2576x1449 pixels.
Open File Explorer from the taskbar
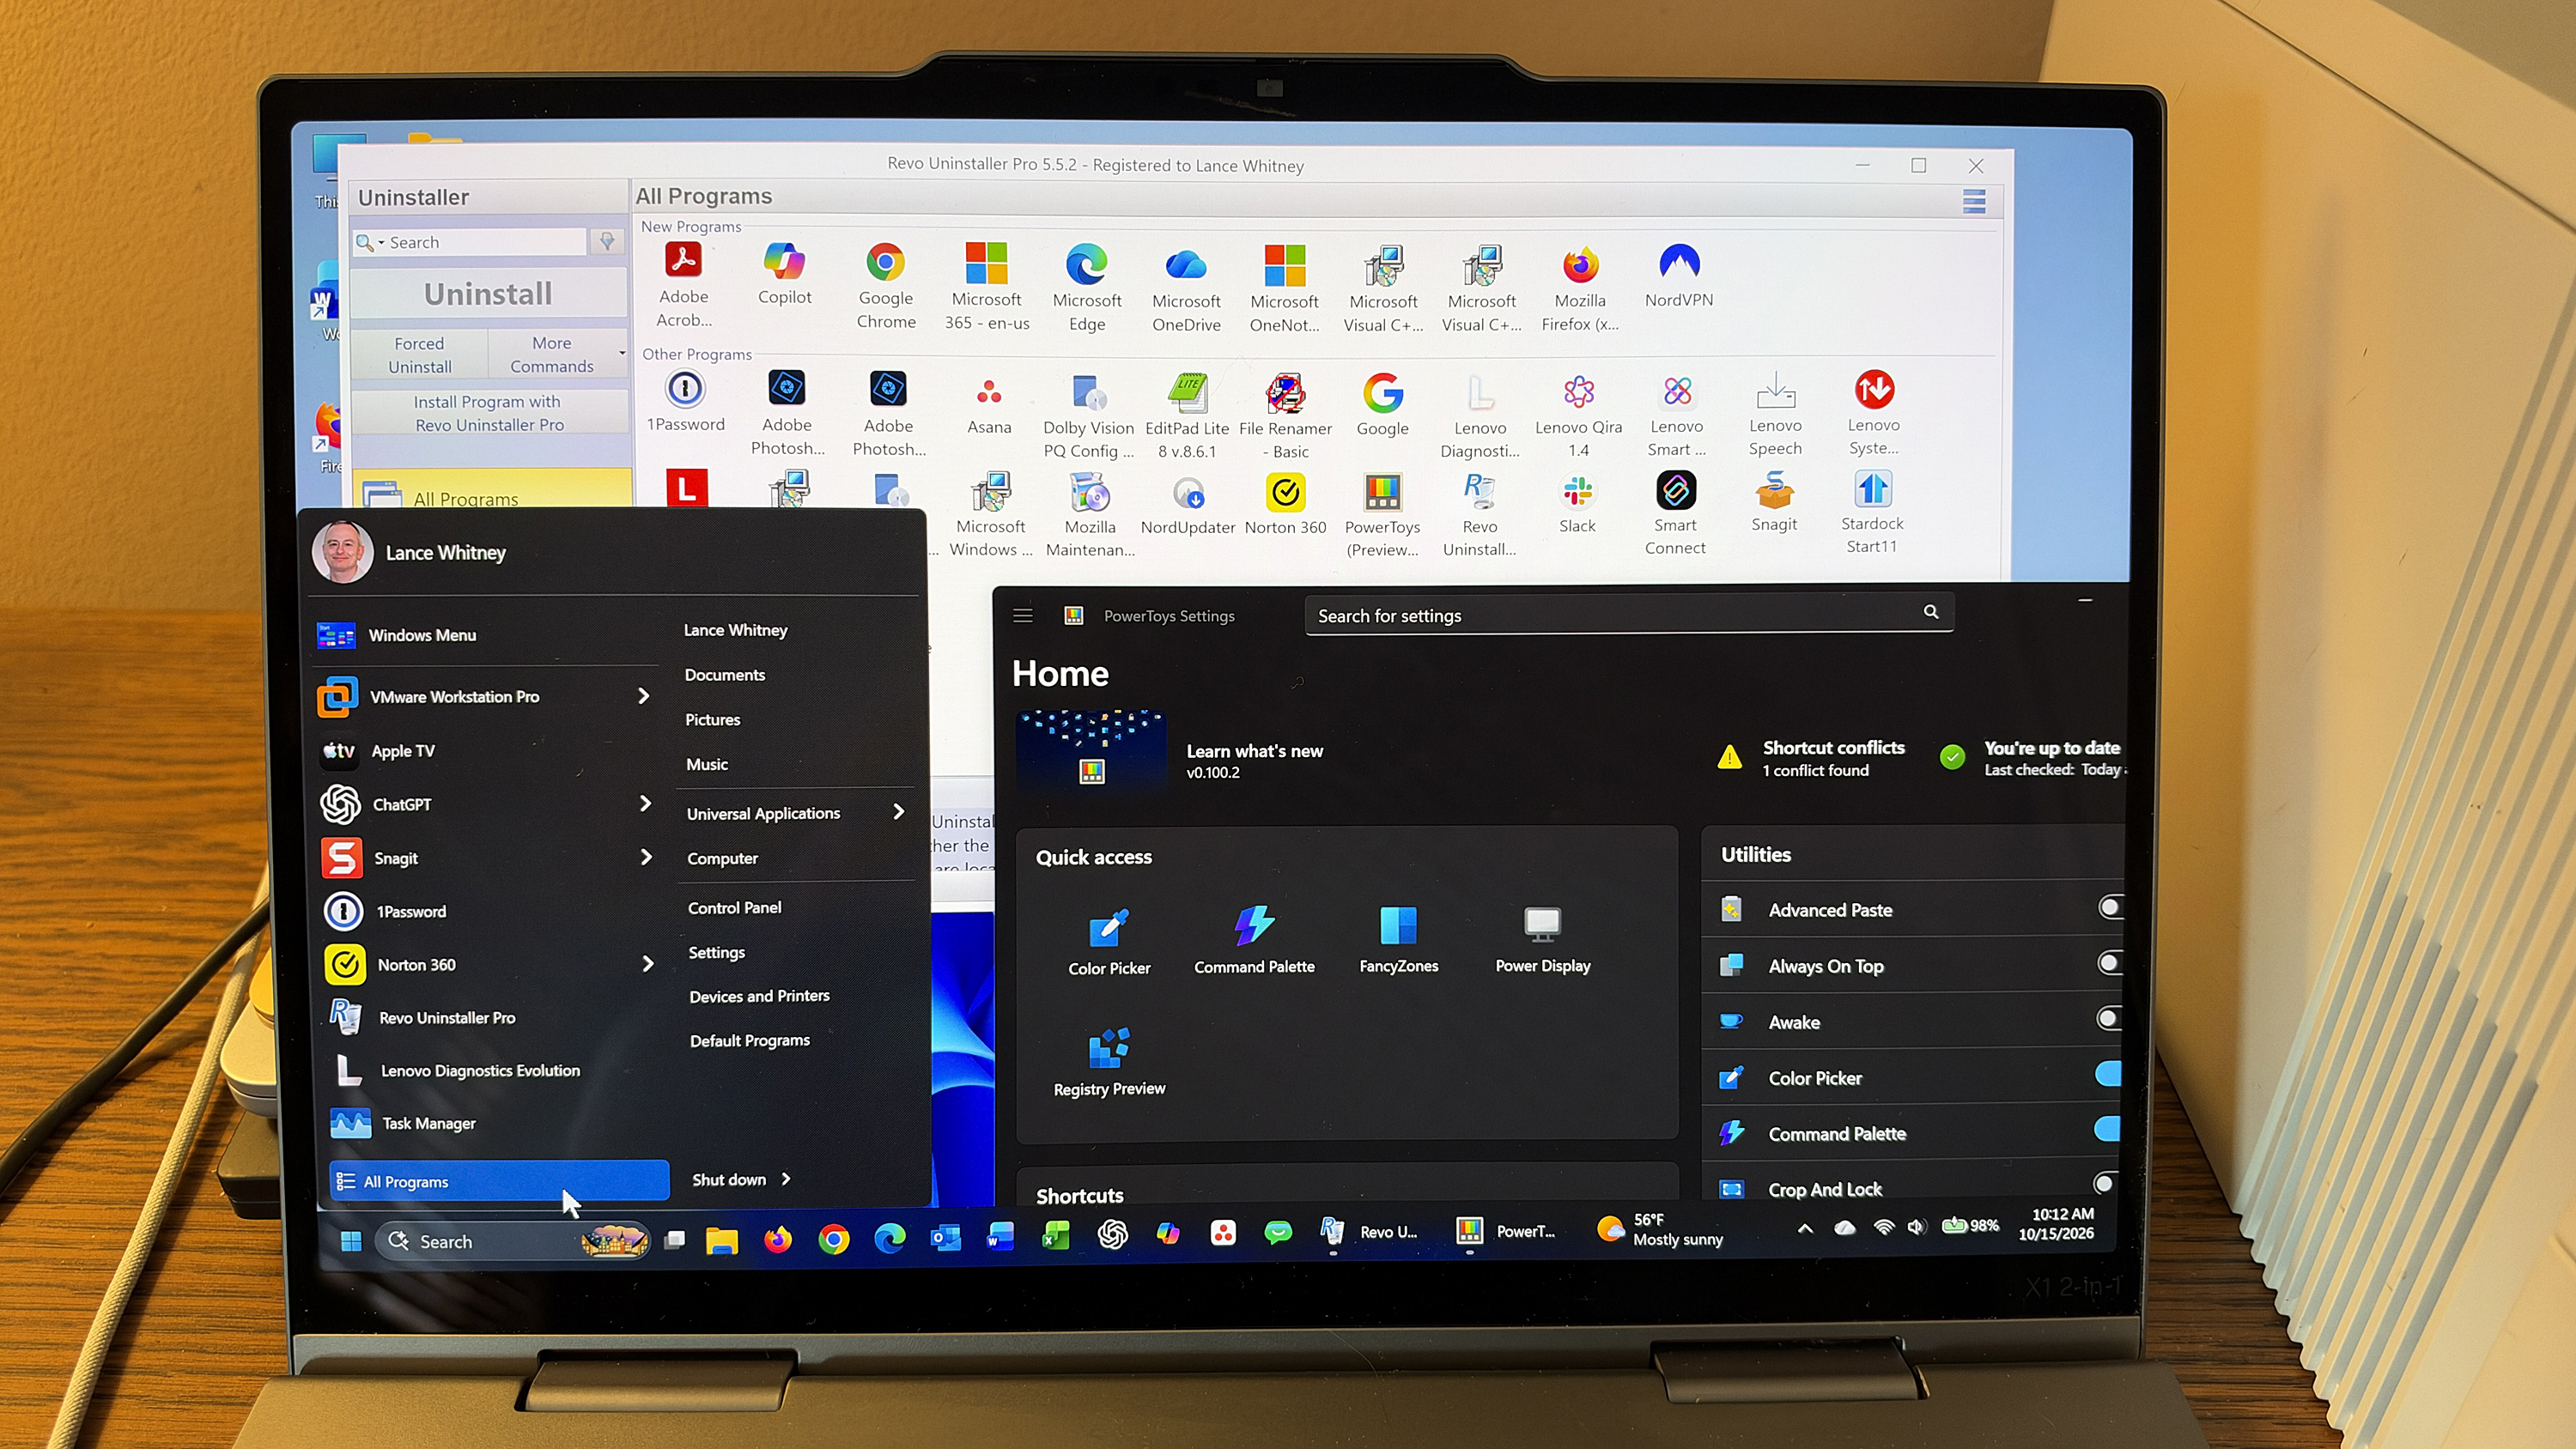pos(721,1240)
